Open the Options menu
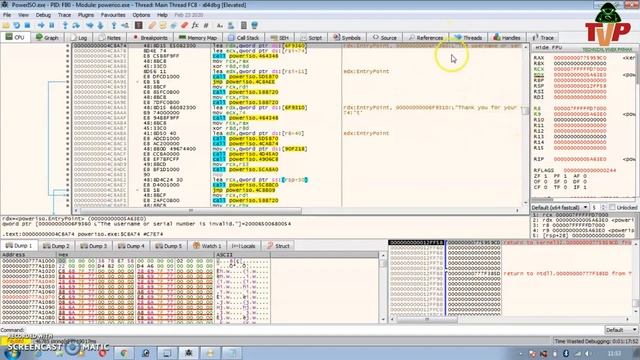Viewport: 640px width, 360px height. 141,15
